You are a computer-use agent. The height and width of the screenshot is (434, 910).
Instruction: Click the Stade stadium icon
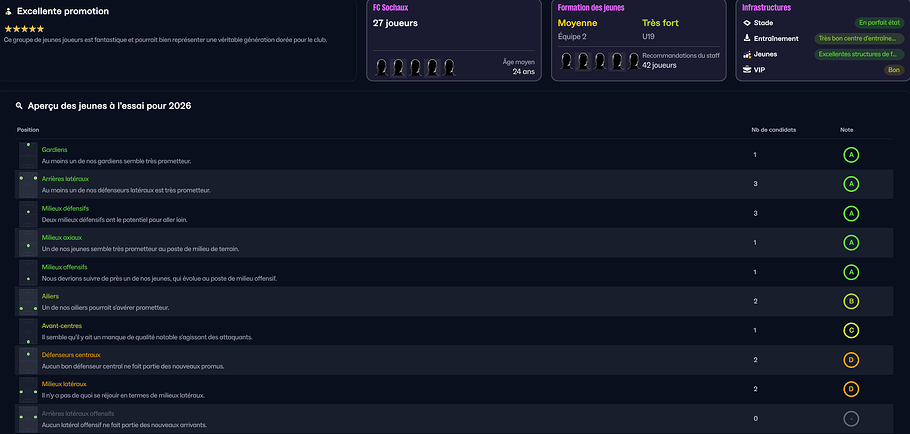746,22
